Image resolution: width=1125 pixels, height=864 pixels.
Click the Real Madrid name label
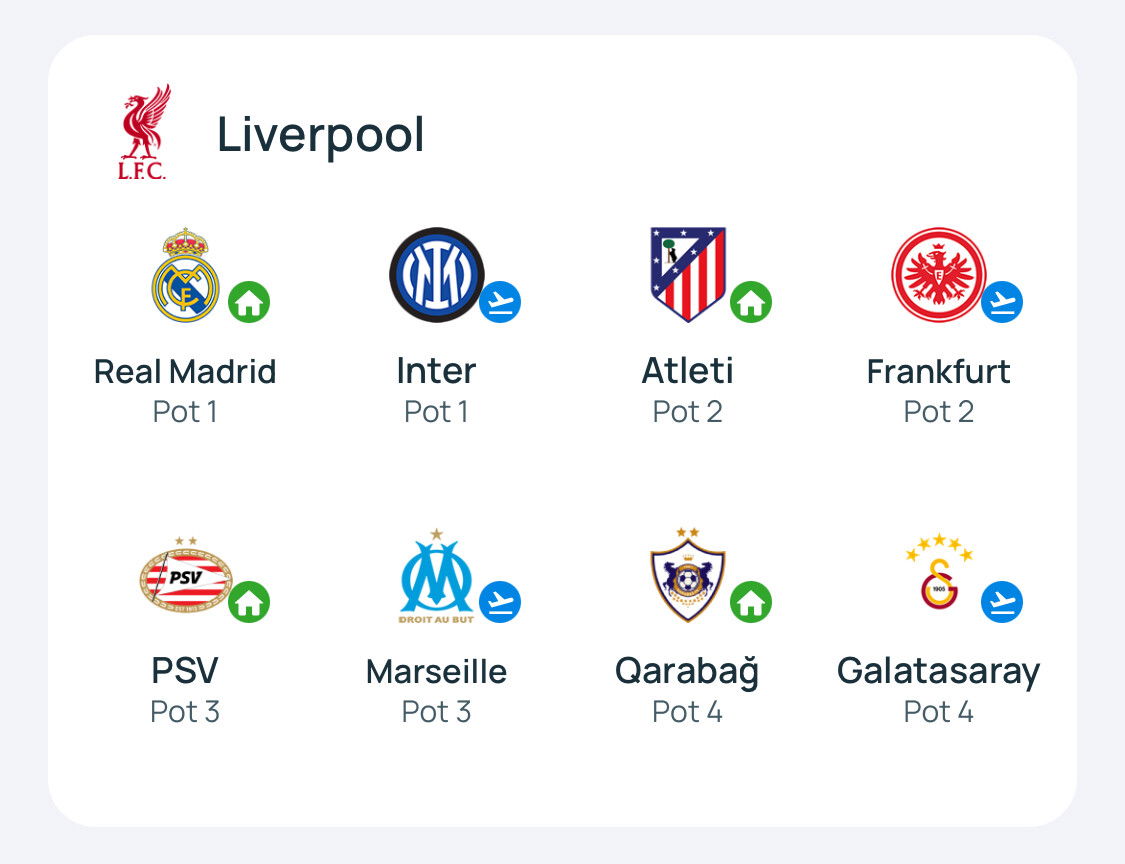click(185, 372)
